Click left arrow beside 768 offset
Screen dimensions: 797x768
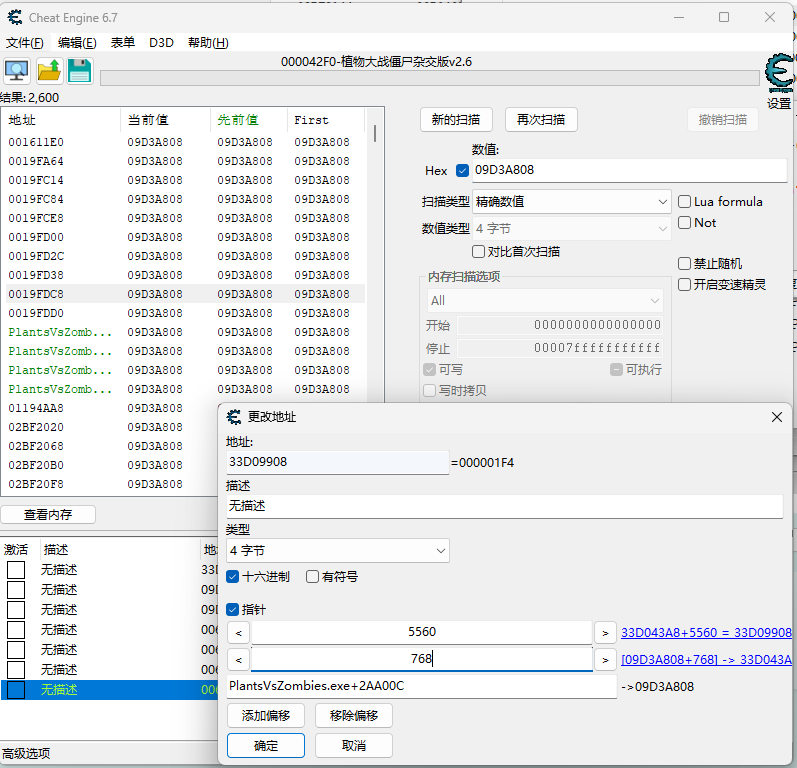pos(238,659)
